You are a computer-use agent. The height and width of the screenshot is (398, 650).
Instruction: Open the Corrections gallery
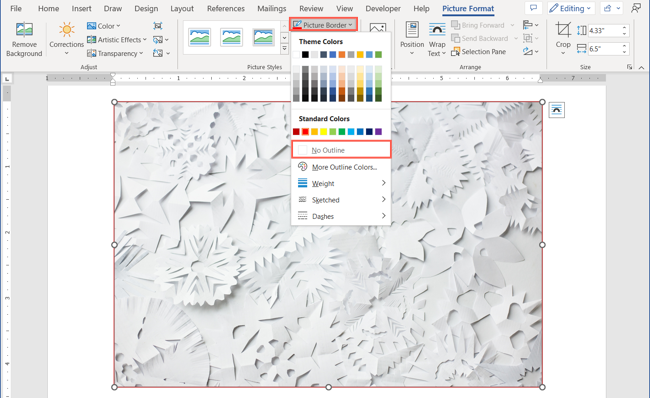point(66,40)
